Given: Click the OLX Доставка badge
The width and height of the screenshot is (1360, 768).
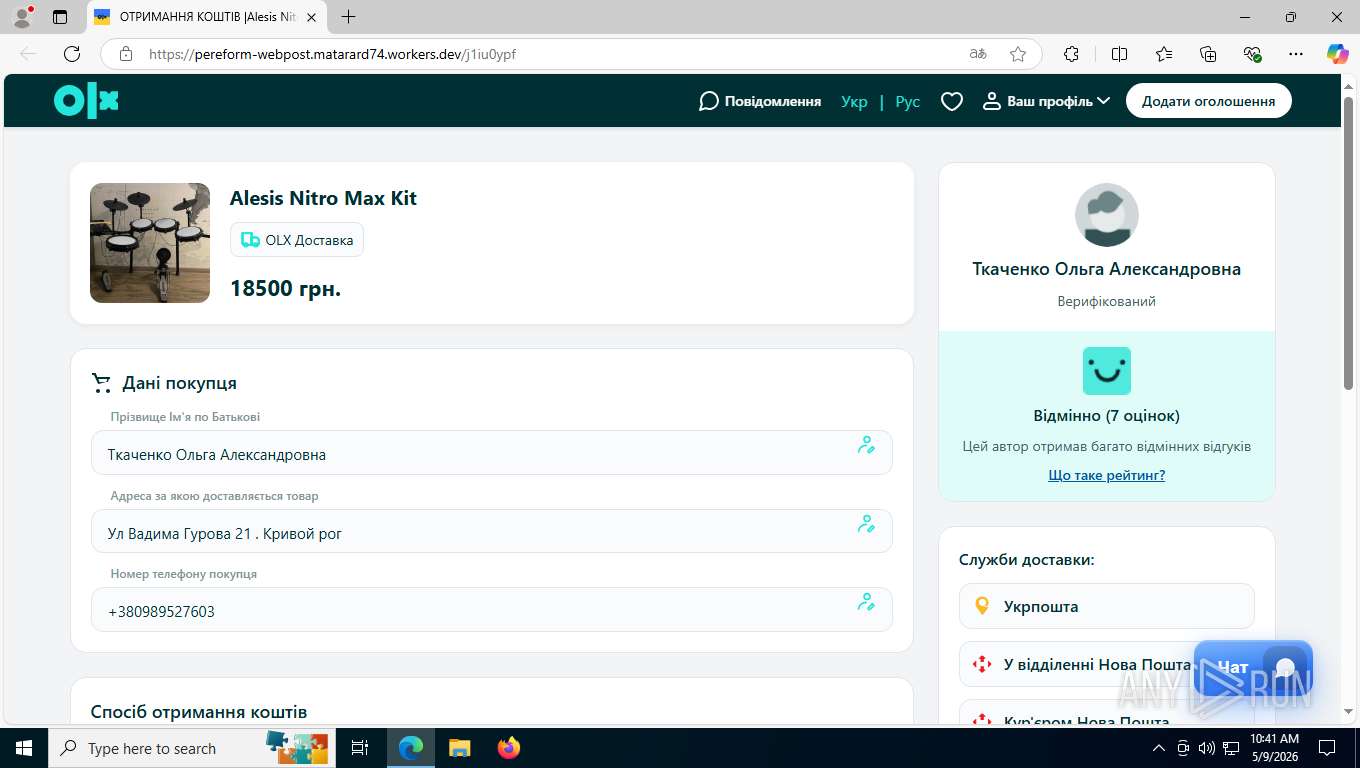Looking at the screenshot, I should (297, 240).
